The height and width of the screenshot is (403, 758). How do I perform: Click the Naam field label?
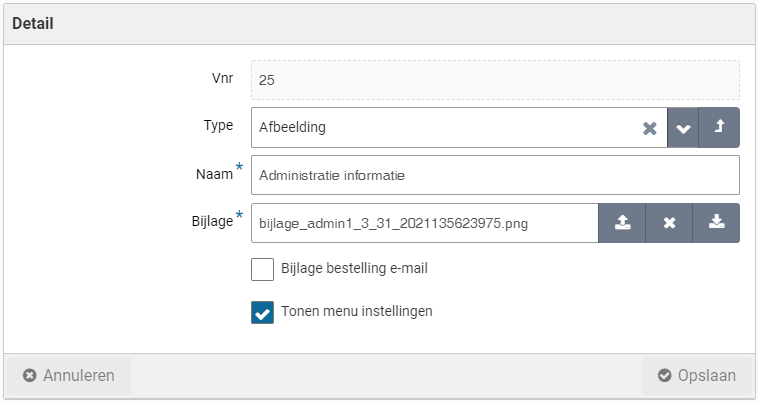(215, 174)
